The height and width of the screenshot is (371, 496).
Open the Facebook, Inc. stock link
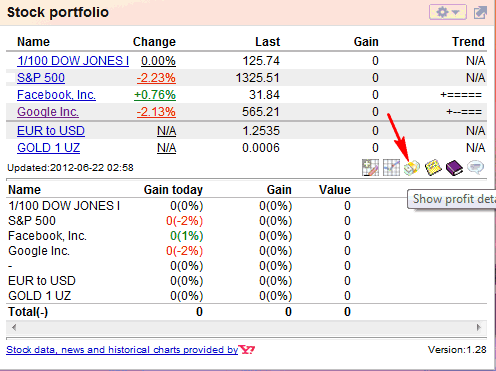click(56, 95)
